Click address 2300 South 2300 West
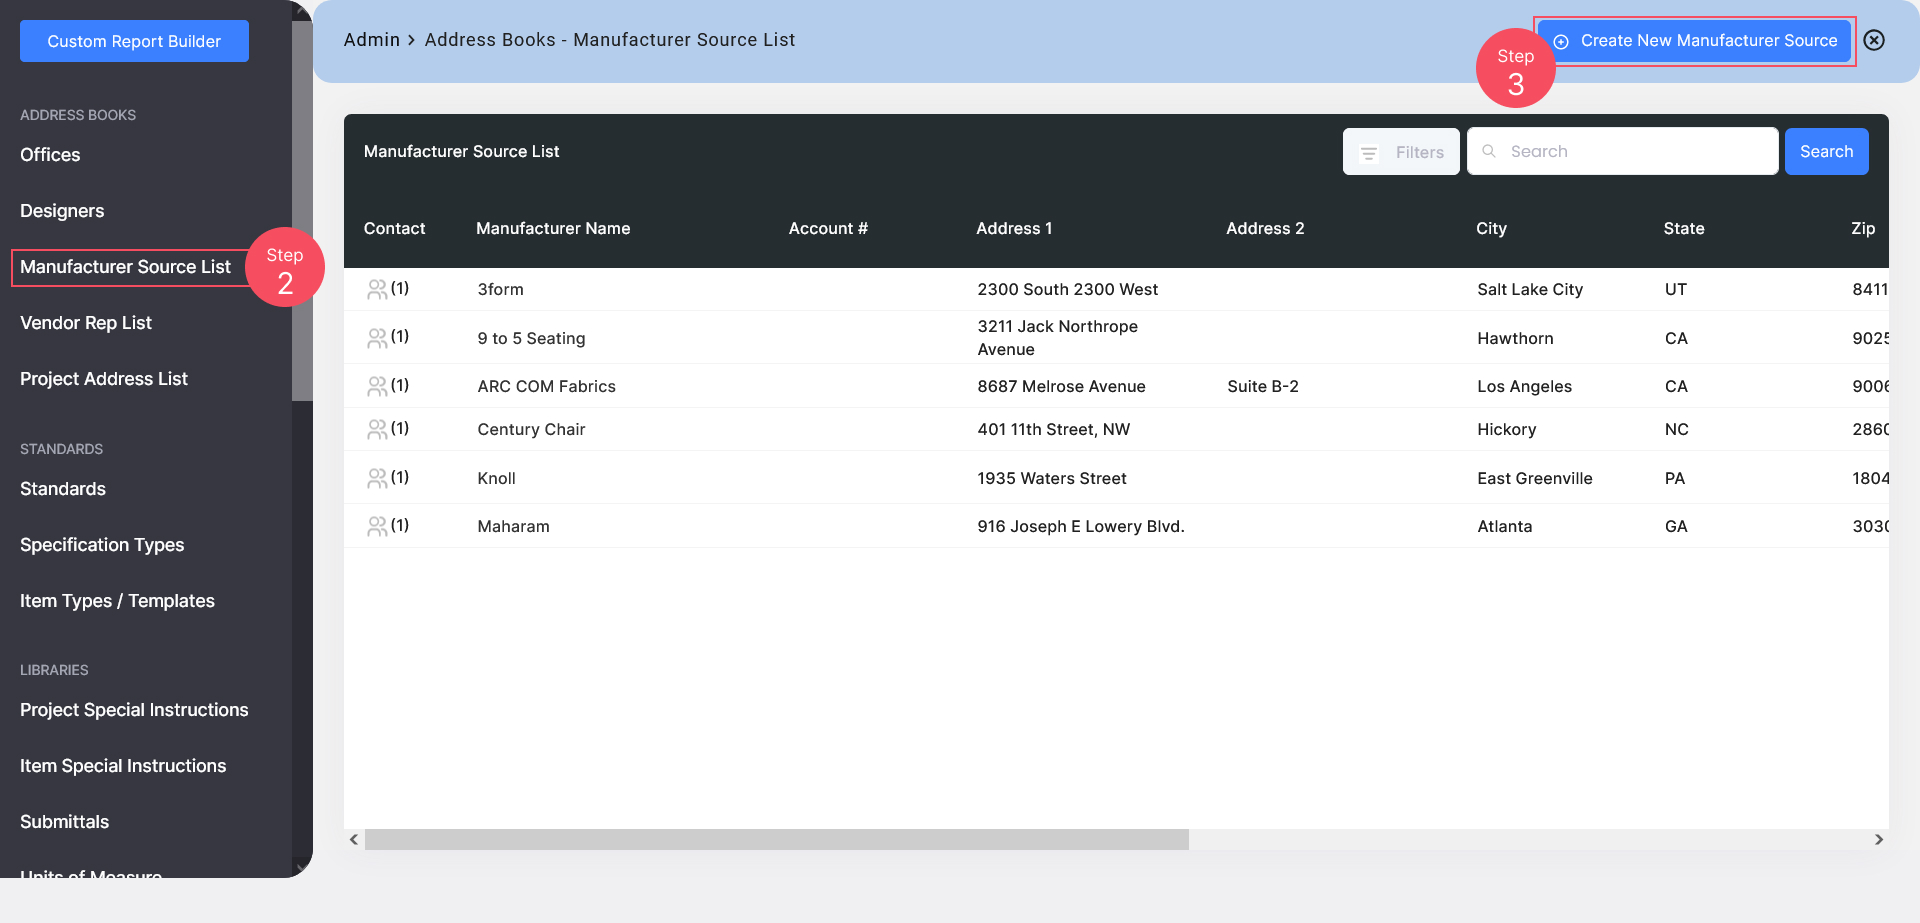Image resolution: width=1920 pixels, height=923 pixels. coord(1067,289)
